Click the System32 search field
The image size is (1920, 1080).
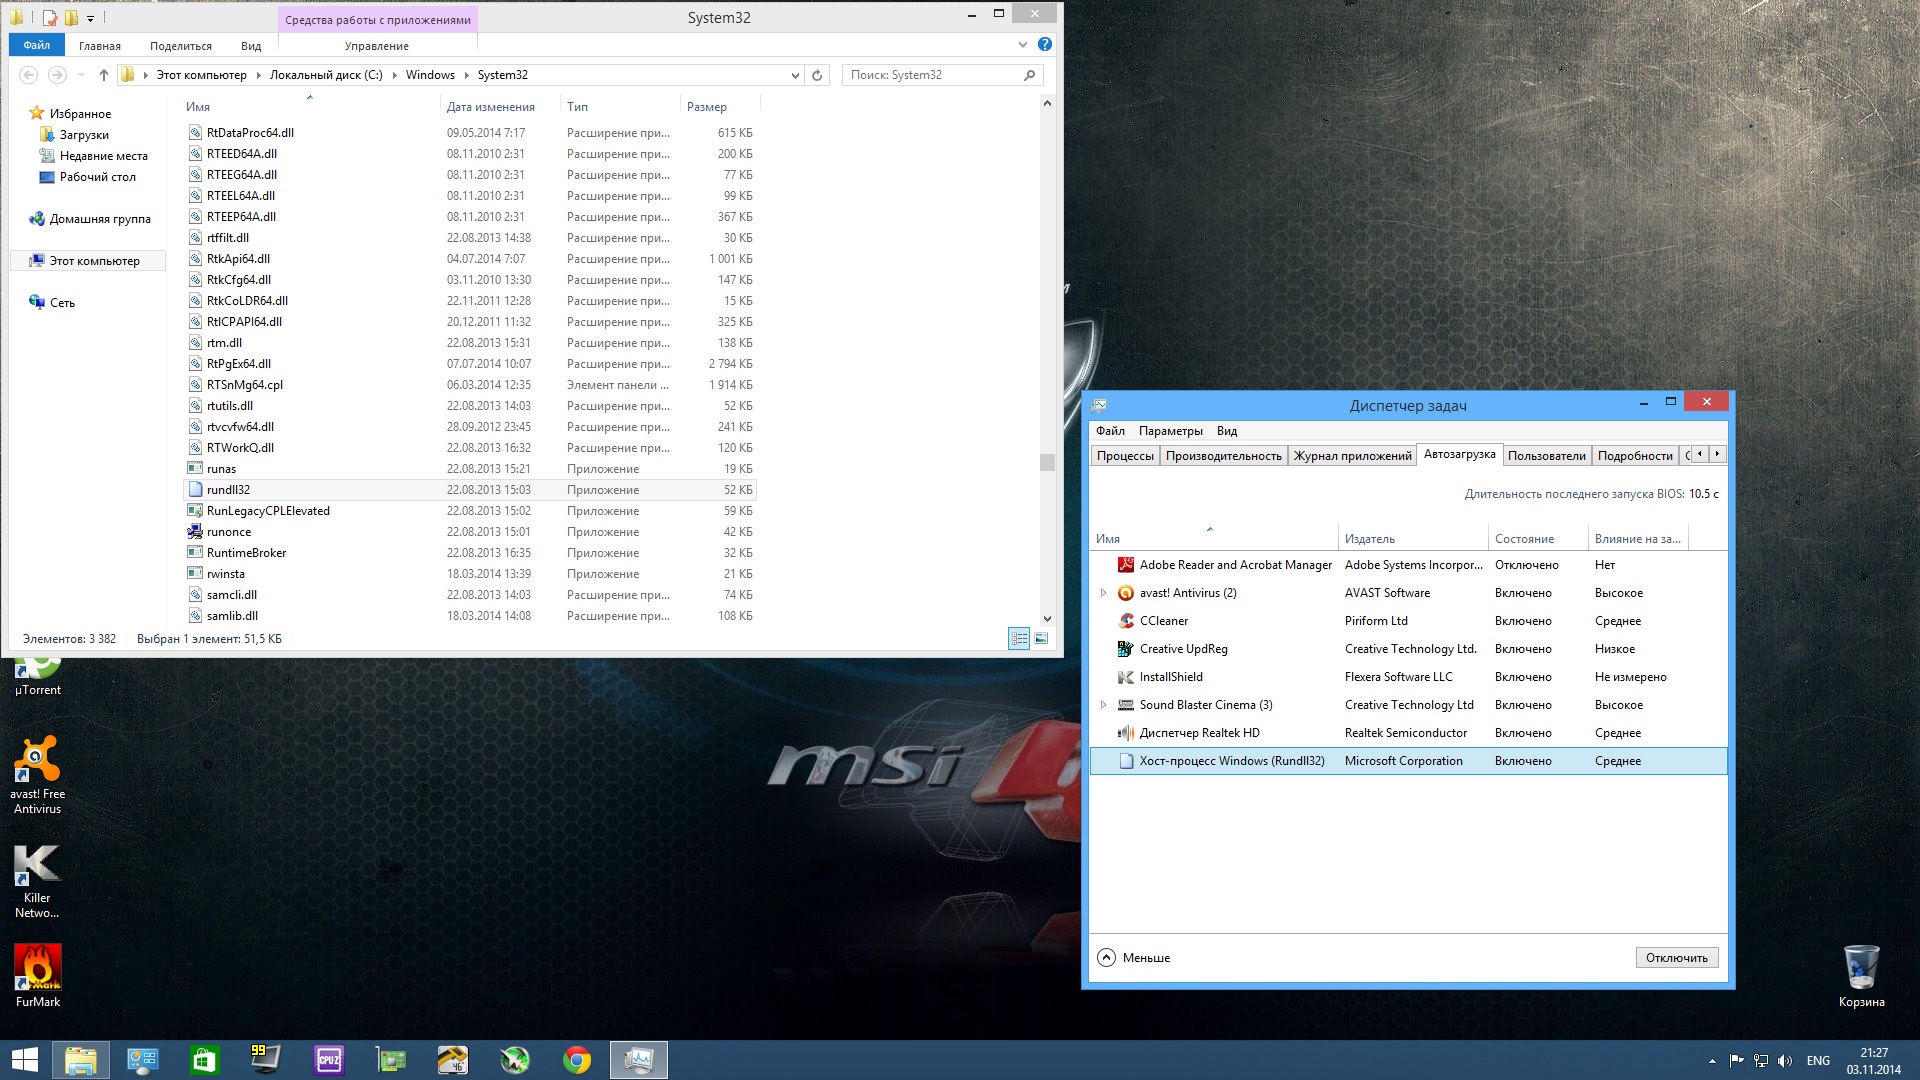930,75
